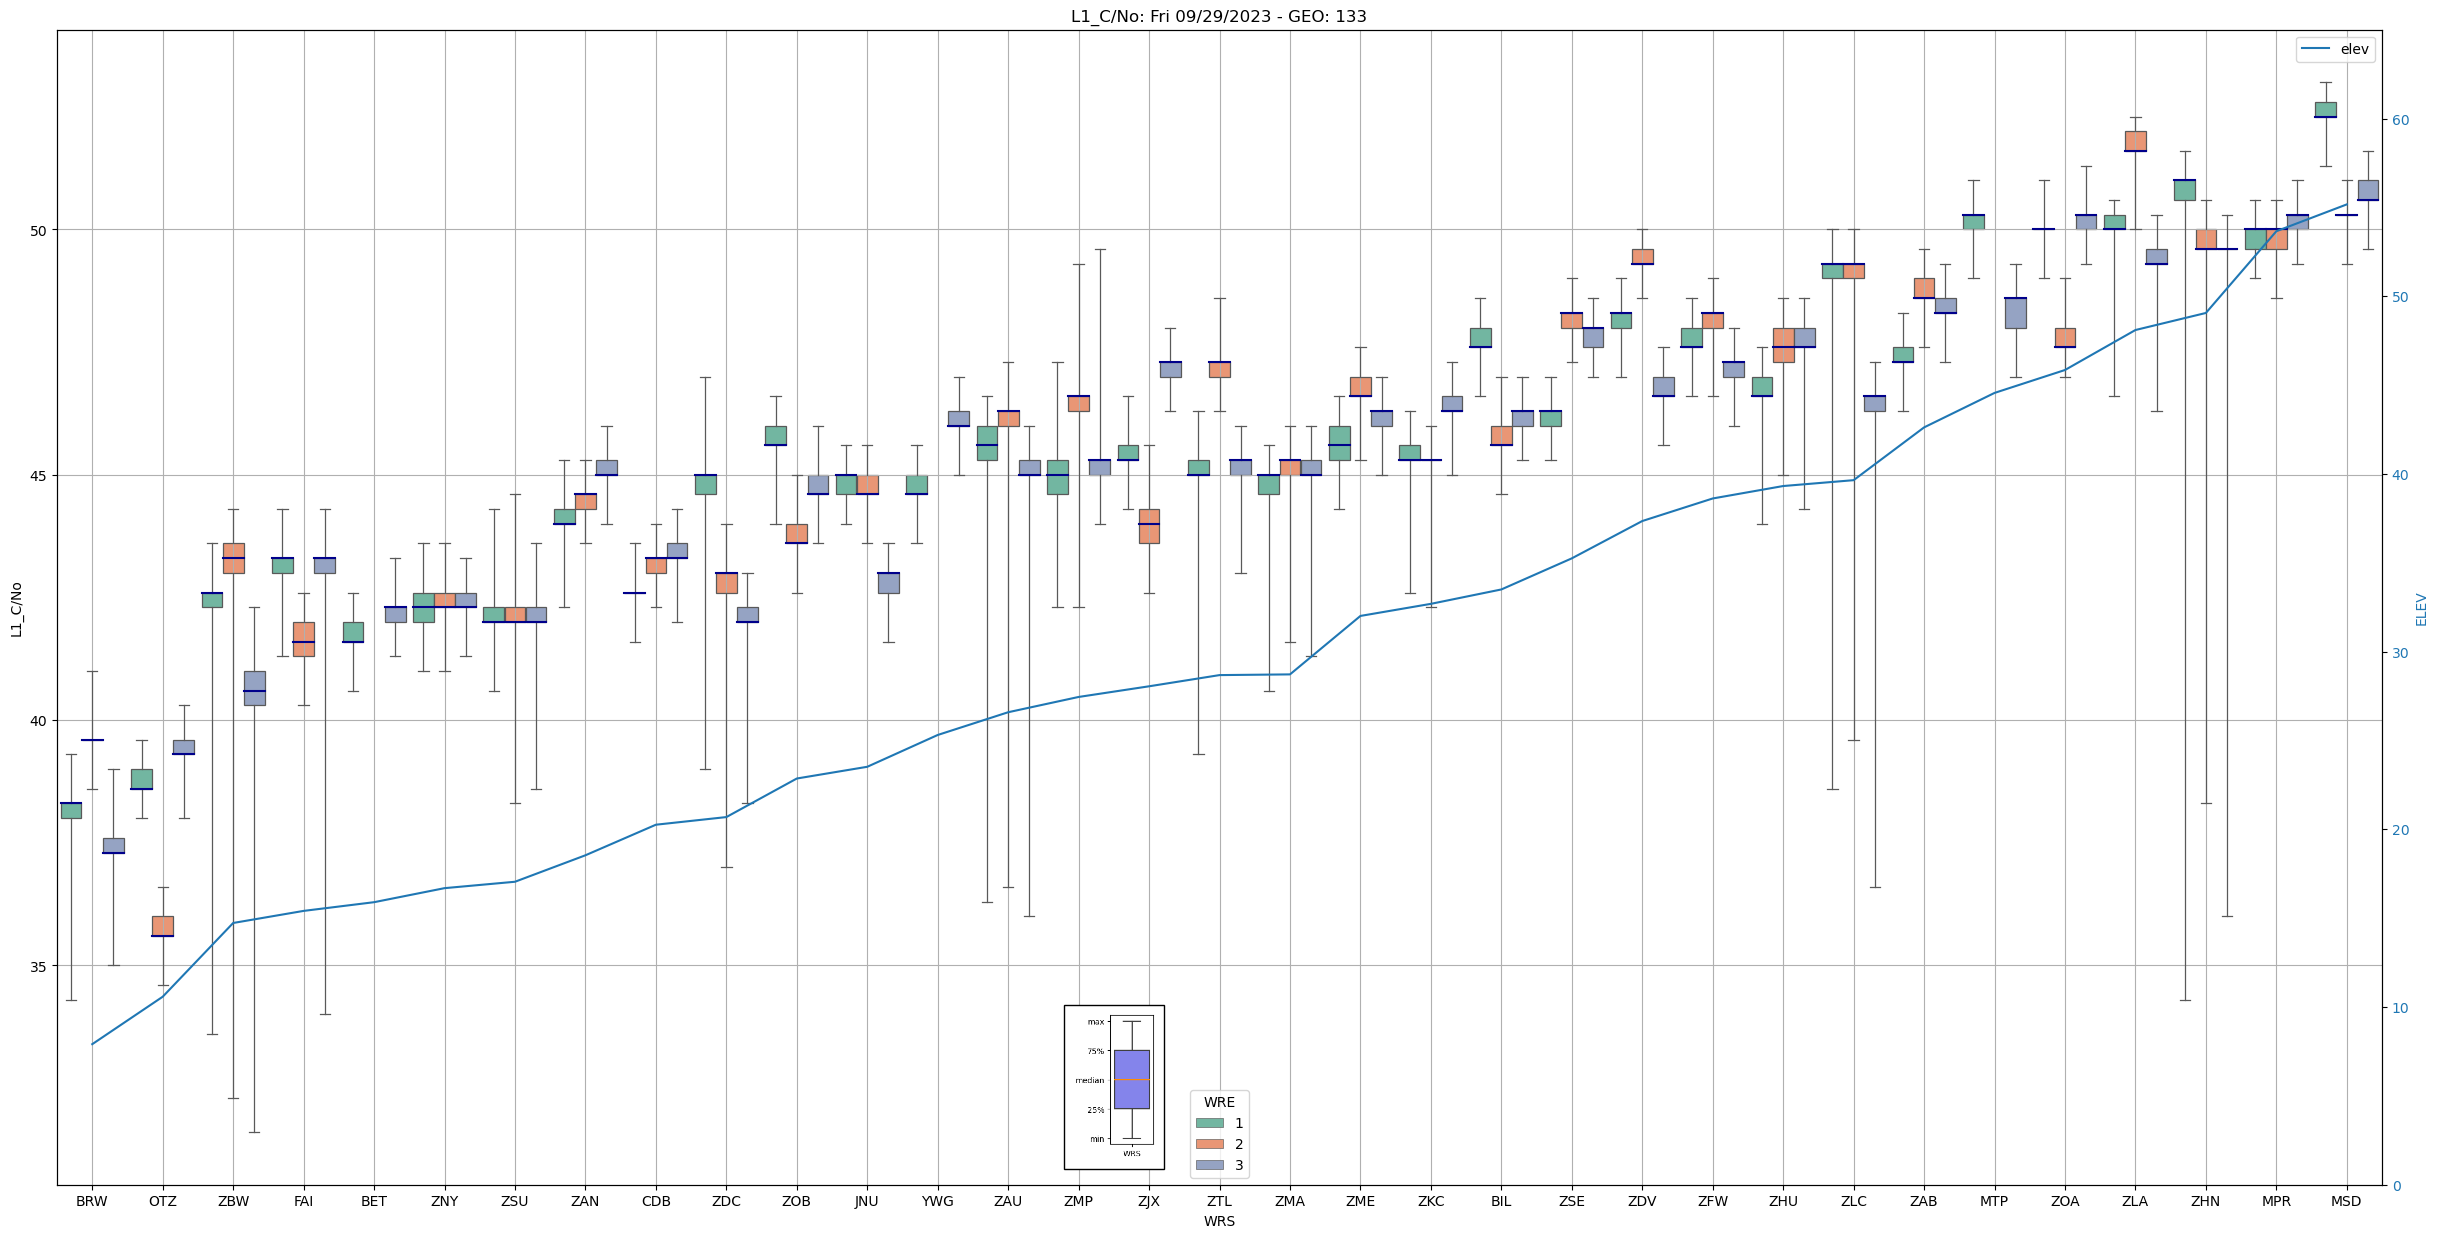This screenshot has width=2439, height=1238.
Task: Click the x-axis label BIL
Action: (1501, 1201)
